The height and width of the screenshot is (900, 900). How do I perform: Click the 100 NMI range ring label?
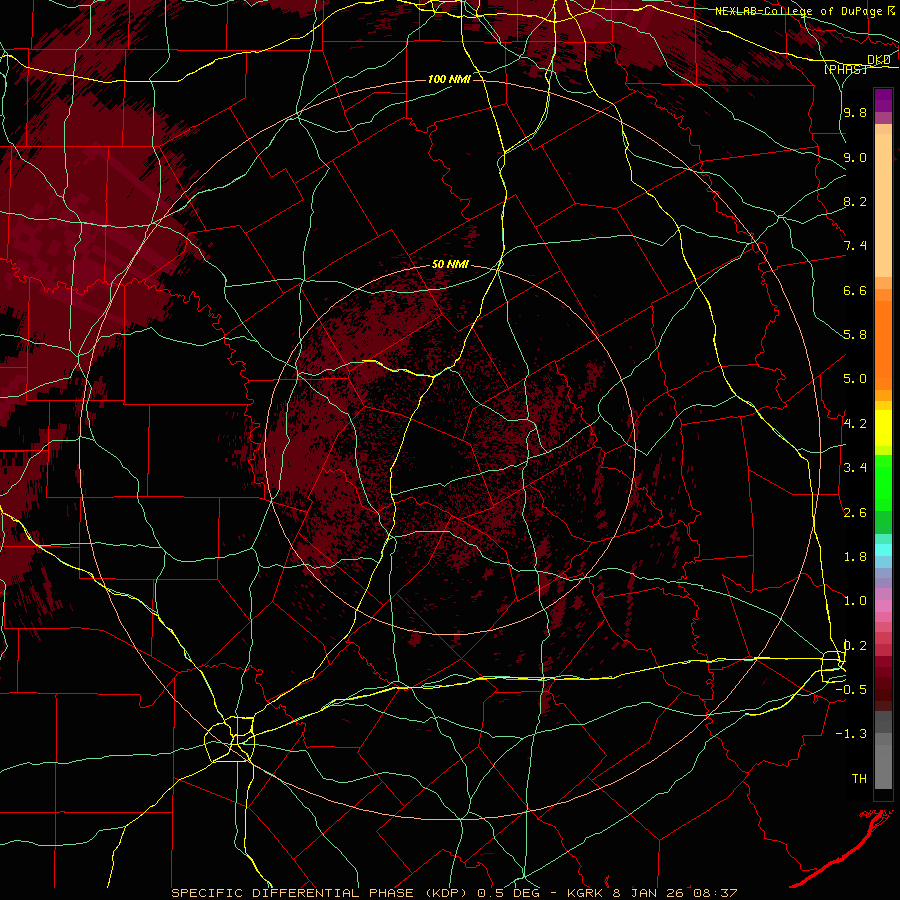pyautogui.click(x=449, y=79)
